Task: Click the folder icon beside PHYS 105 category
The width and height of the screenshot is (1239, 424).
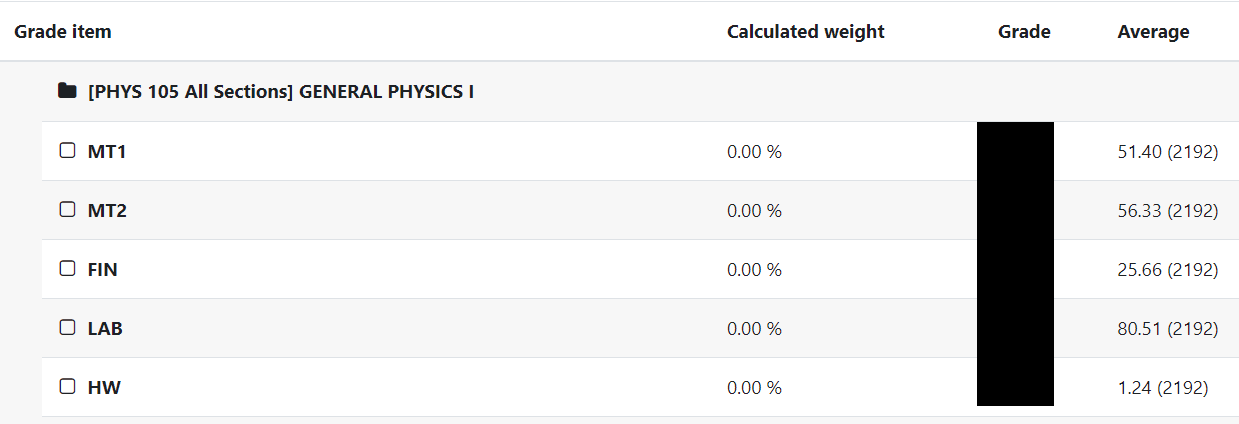Action: click(x=67, y=91)
